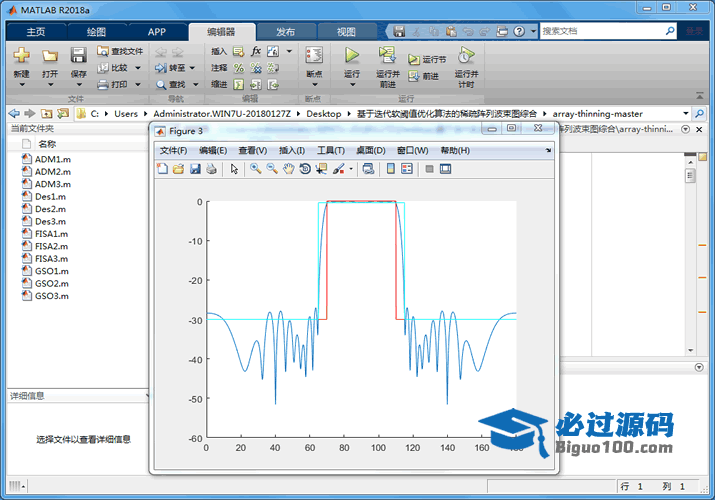Open Insert (插入) menu in Figure 3
The width and height of the screenshot is (715, 500).
pyautogui.click(x=292, y=150)
